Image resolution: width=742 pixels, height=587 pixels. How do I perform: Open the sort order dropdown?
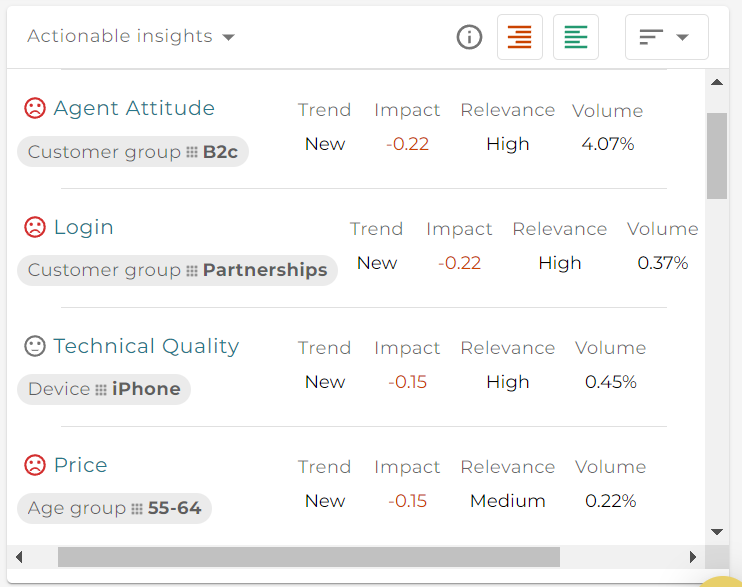coord(666,37)
